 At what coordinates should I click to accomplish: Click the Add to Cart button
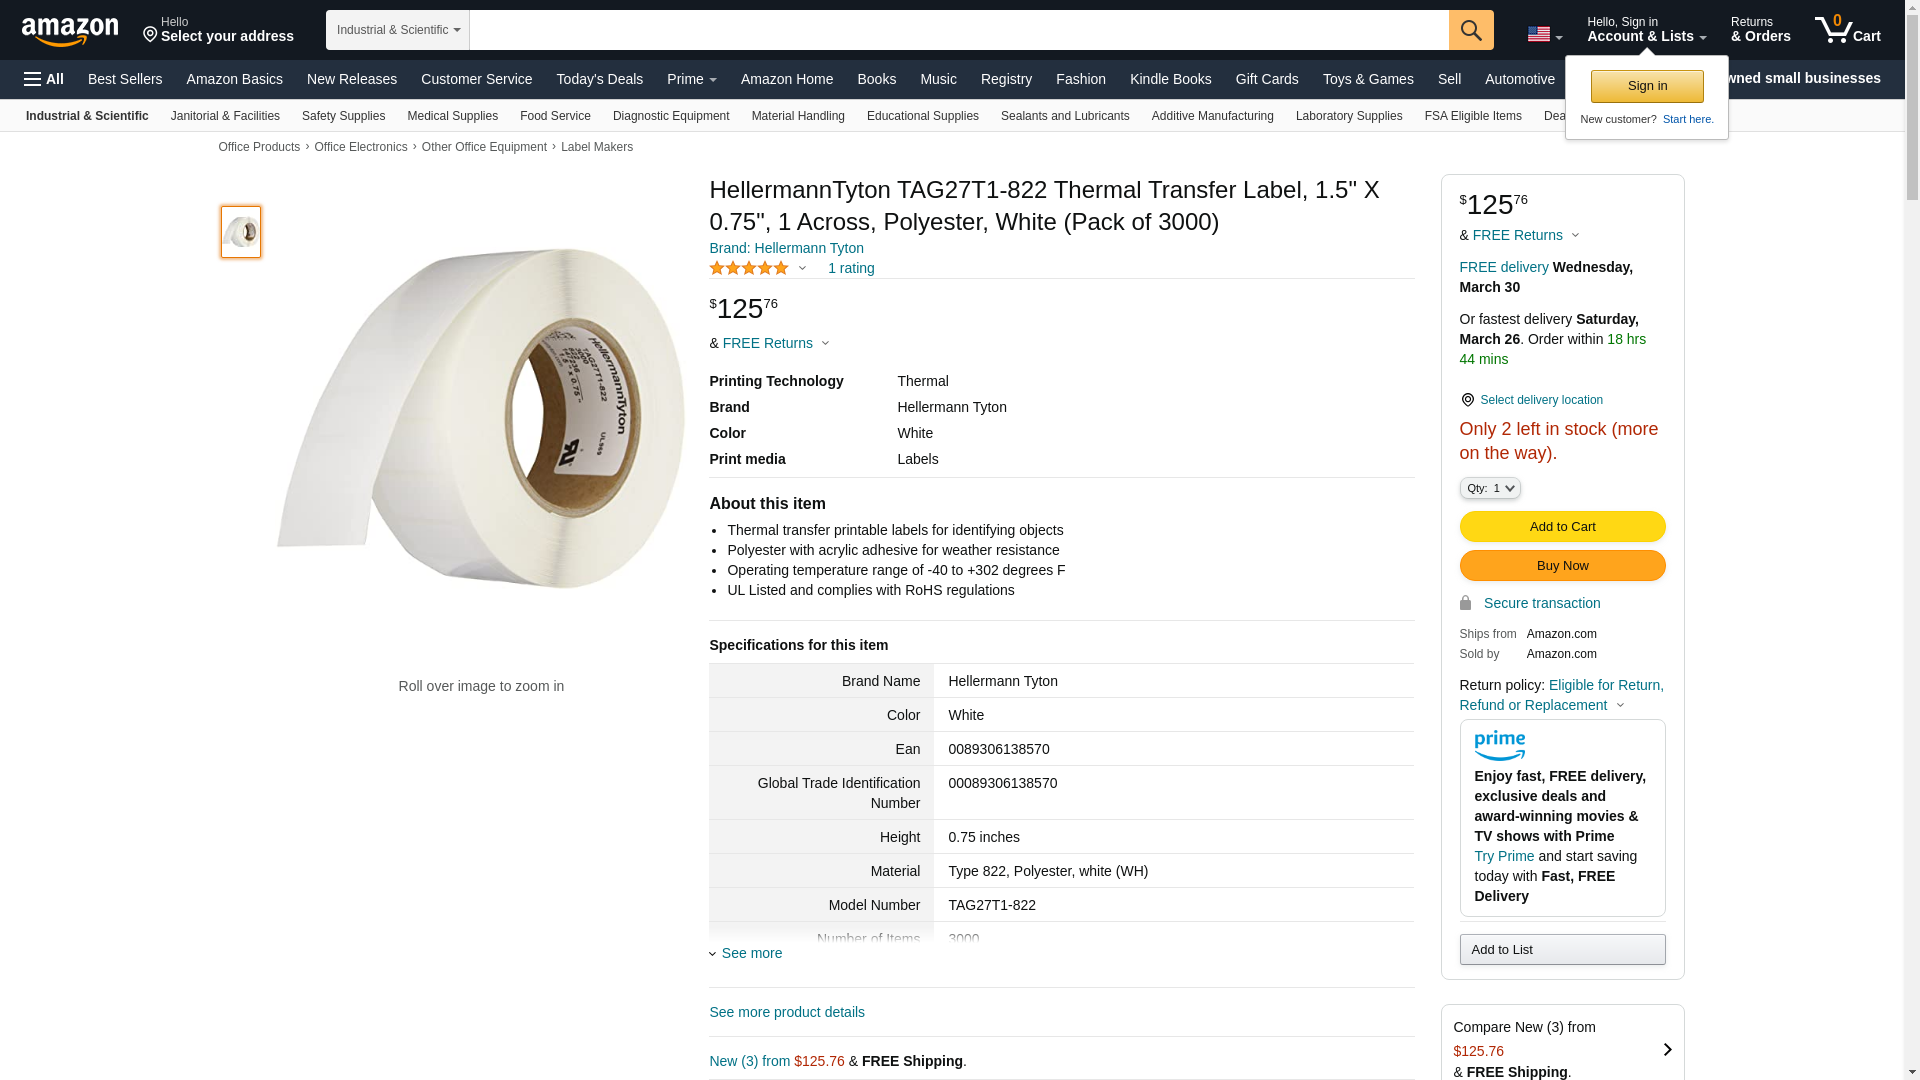pyautogui.click(x=1562, y=527)
